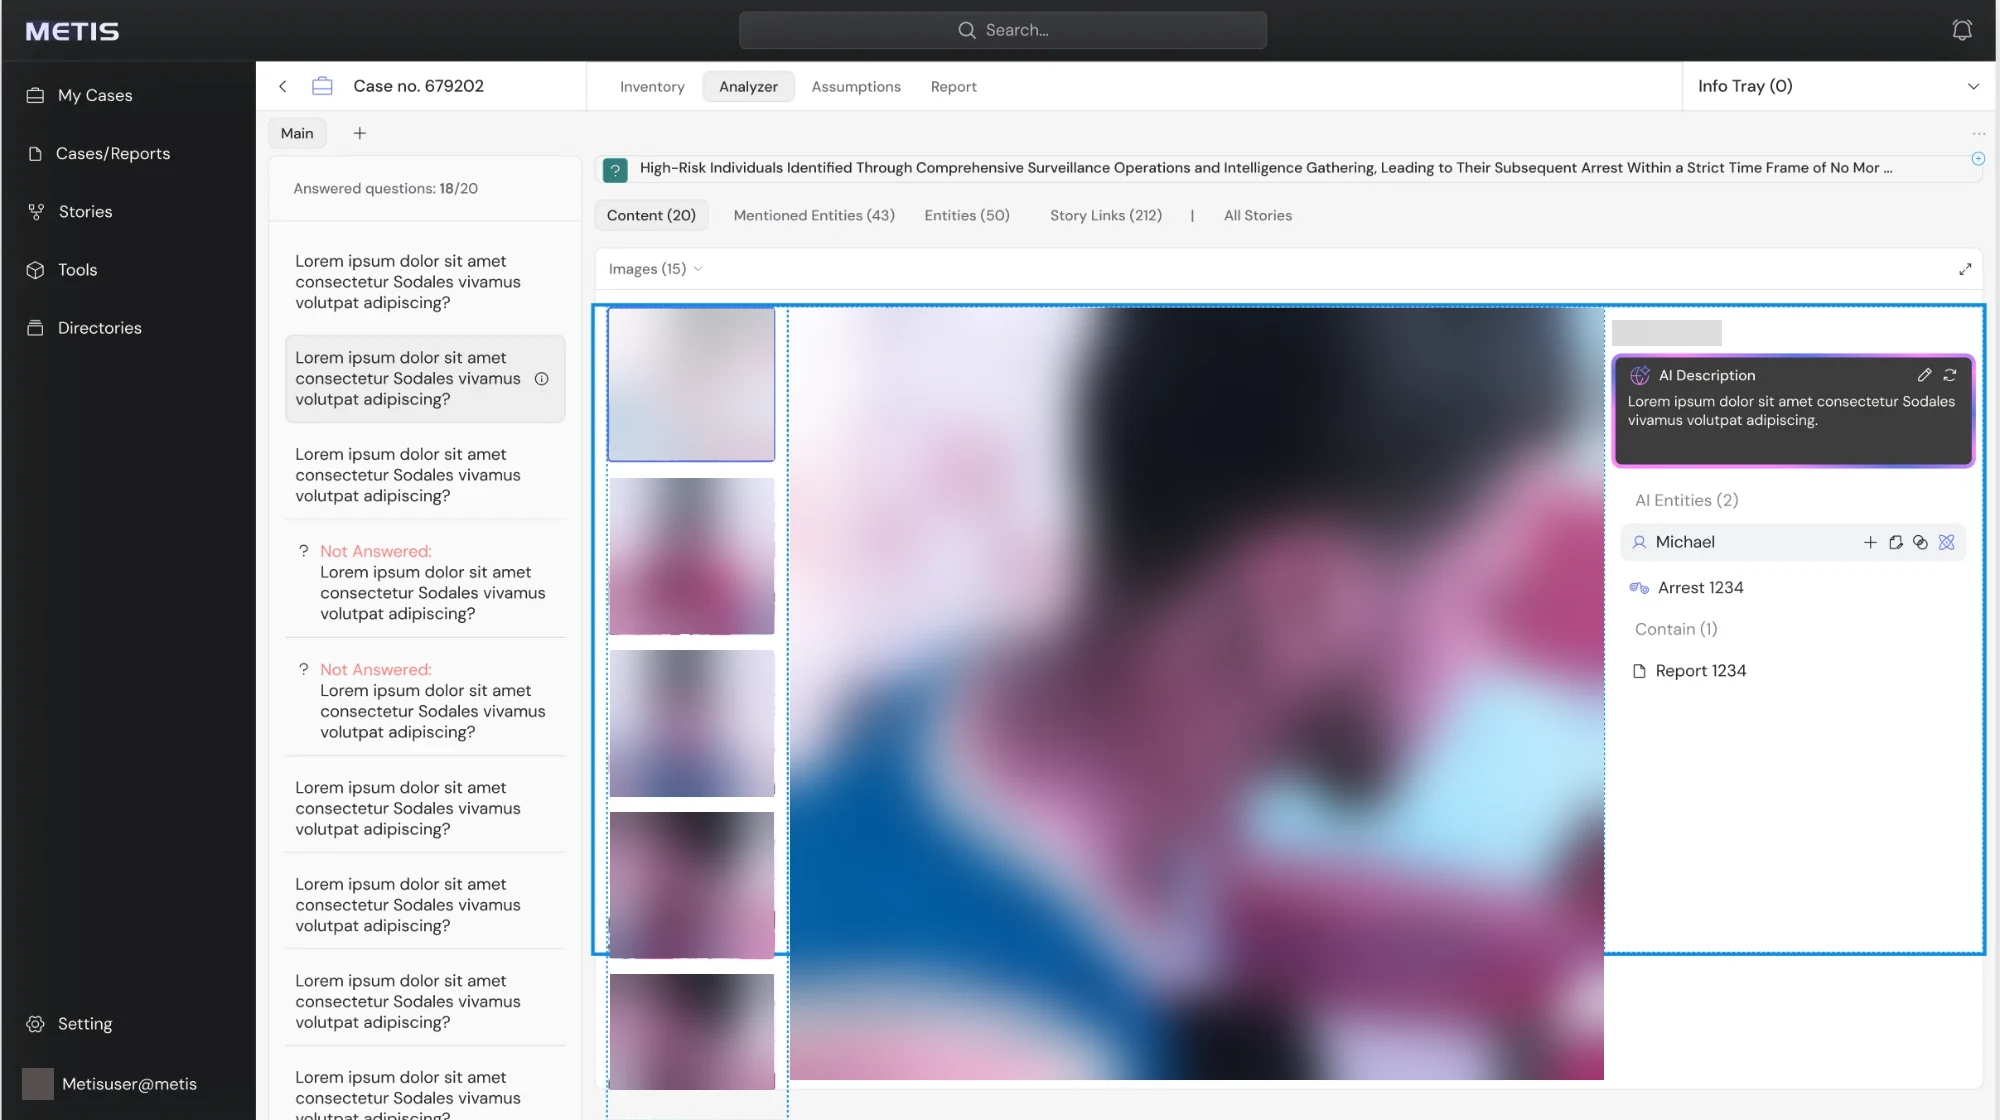The height and width of the screenshot is (1120, 2000).
Task: Select the first image thumbnail
Action: [691, 384]
